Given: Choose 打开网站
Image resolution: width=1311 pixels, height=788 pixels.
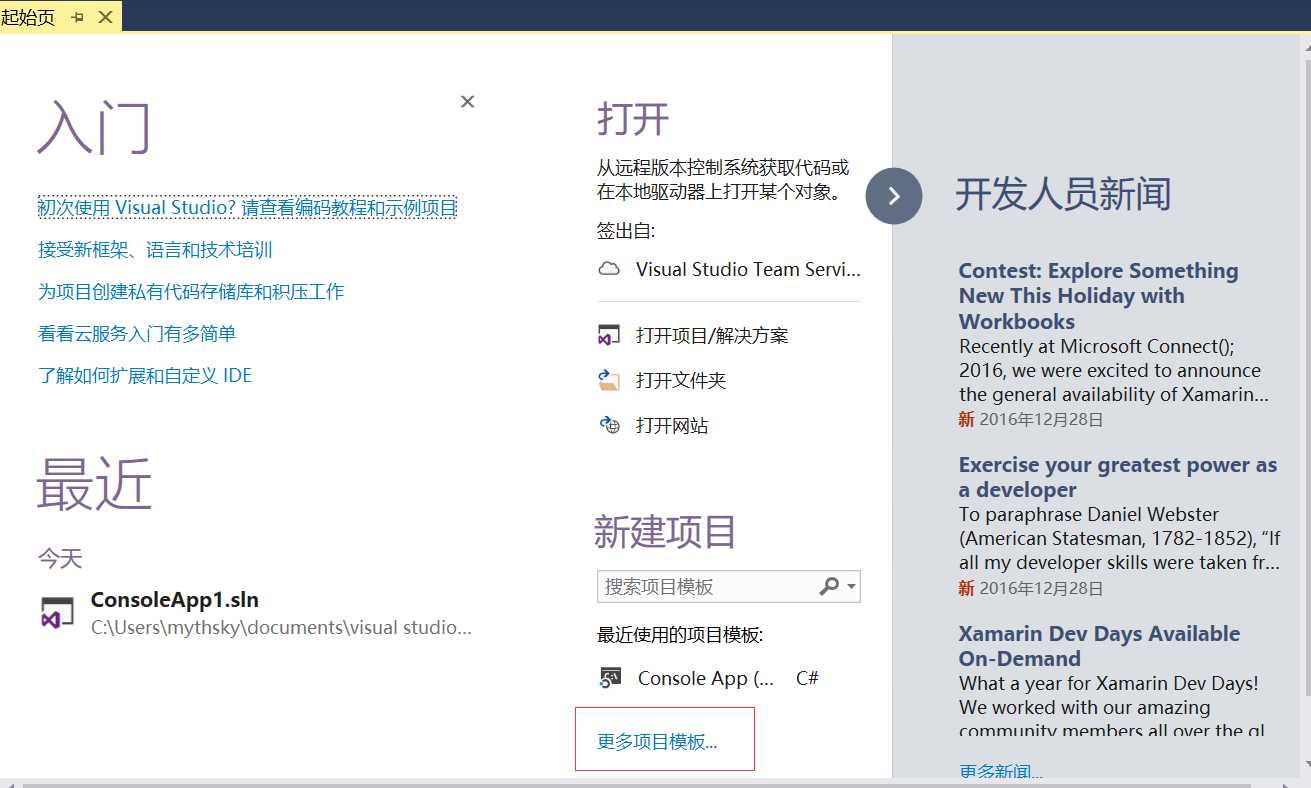Looking at the screenshot, I should pos(672,425).
